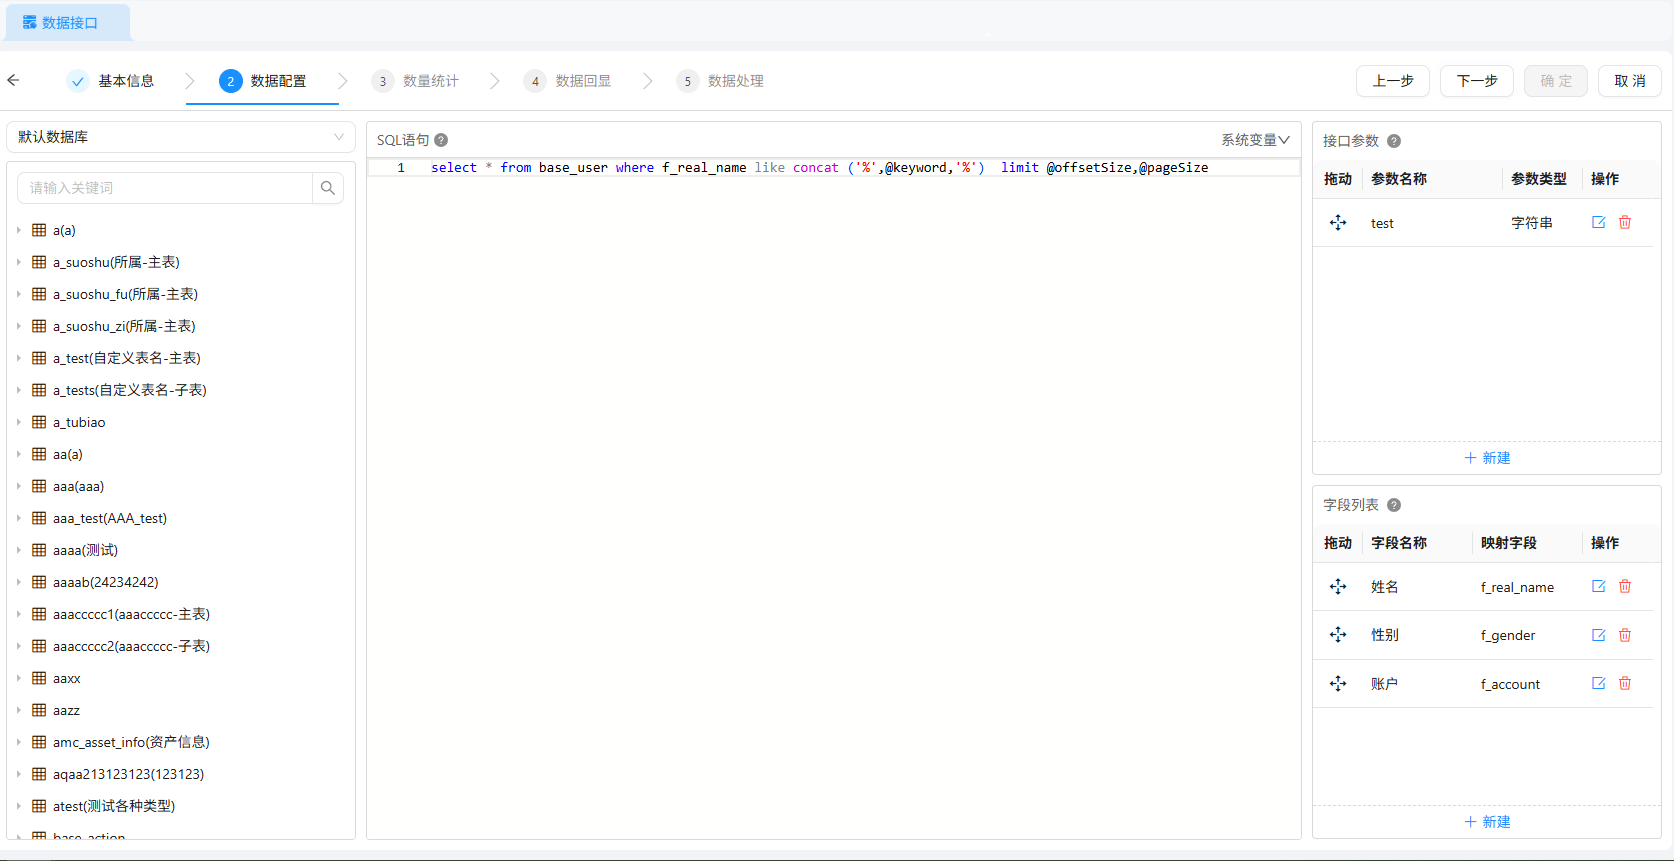The width and height of the screenshot is (1674, 861).
Task: Click the 取消 button
Action: click(x=1630, y=81)
